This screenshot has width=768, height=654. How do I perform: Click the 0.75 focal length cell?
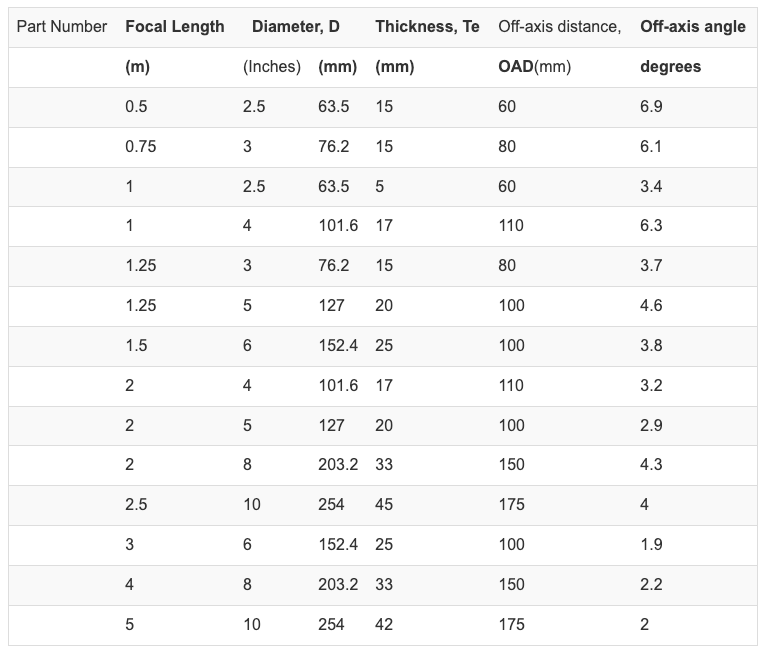point(141,147)
